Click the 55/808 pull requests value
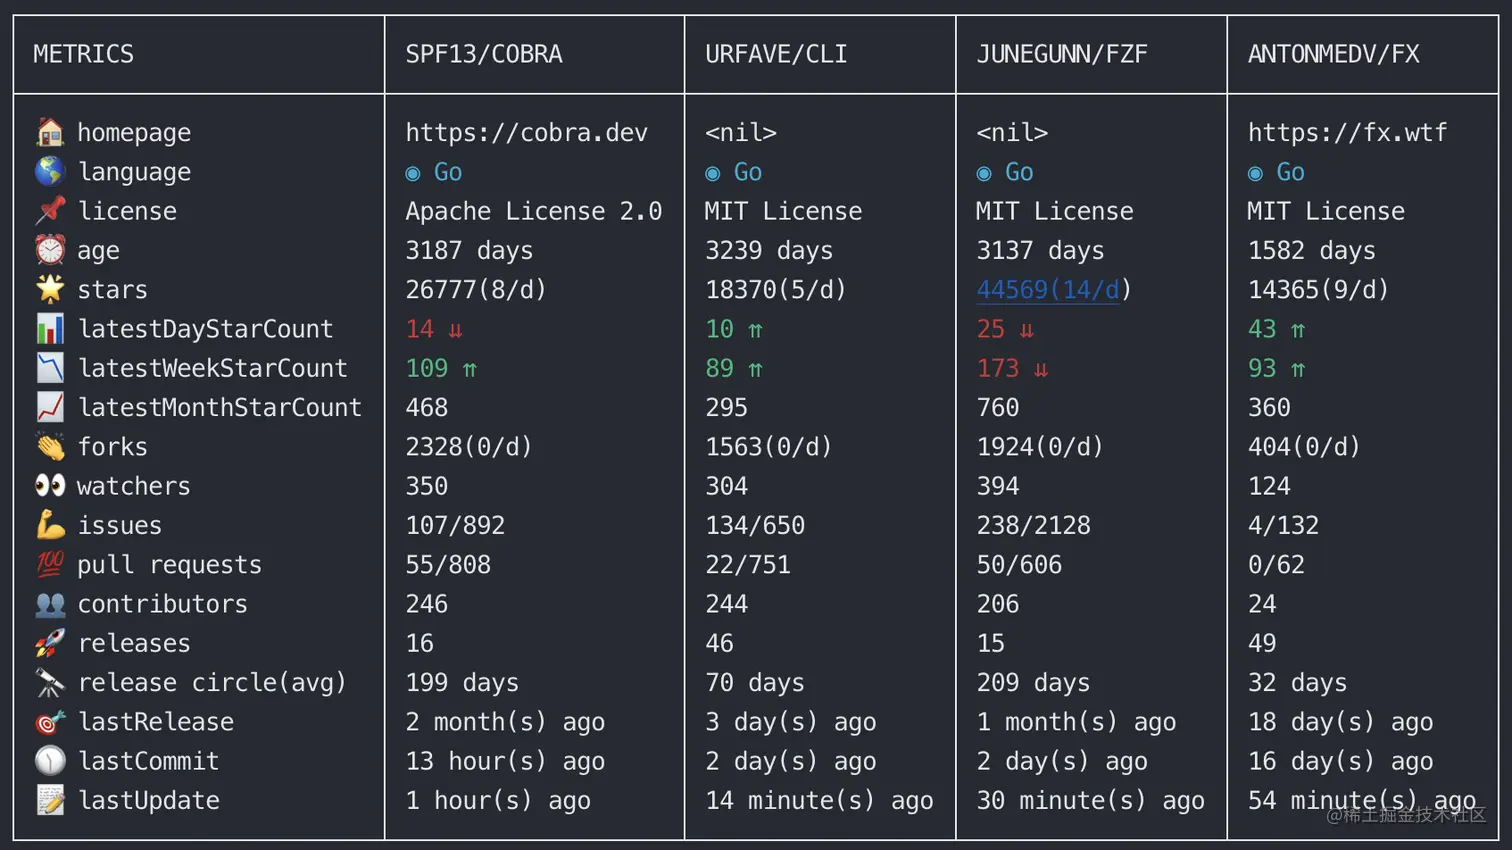1512x850 pixels. [x=448, y=565]
